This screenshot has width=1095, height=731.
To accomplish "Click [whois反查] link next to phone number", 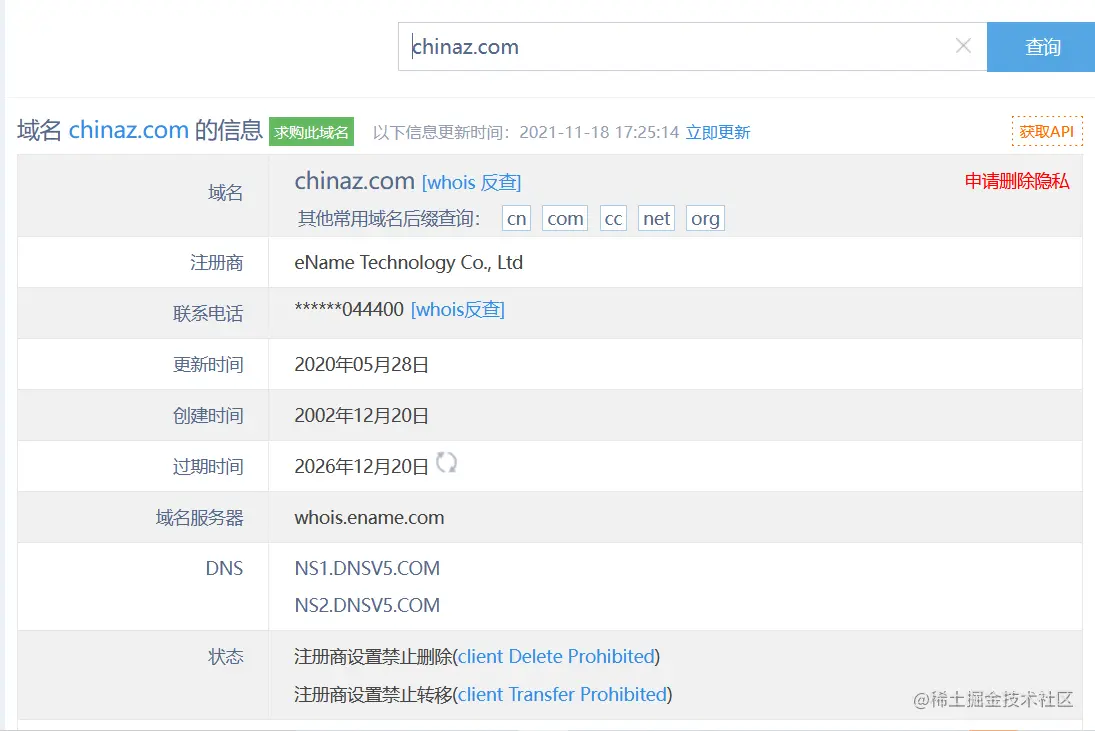I will 457,309.
